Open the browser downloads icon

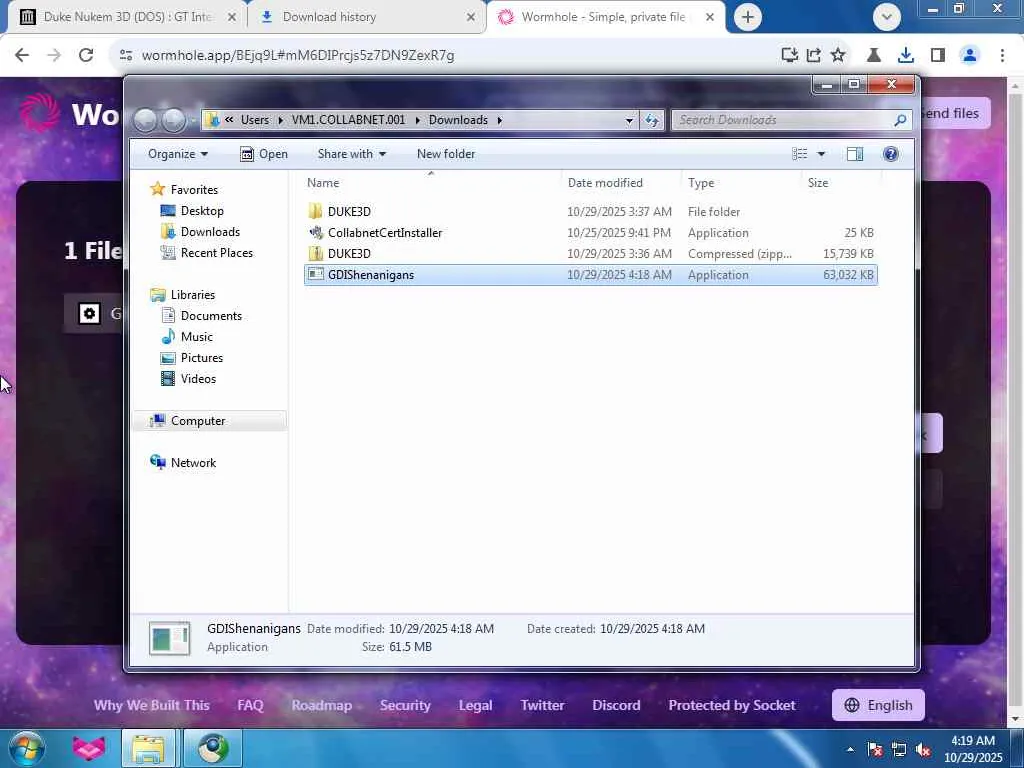click(x=905, y=55)
